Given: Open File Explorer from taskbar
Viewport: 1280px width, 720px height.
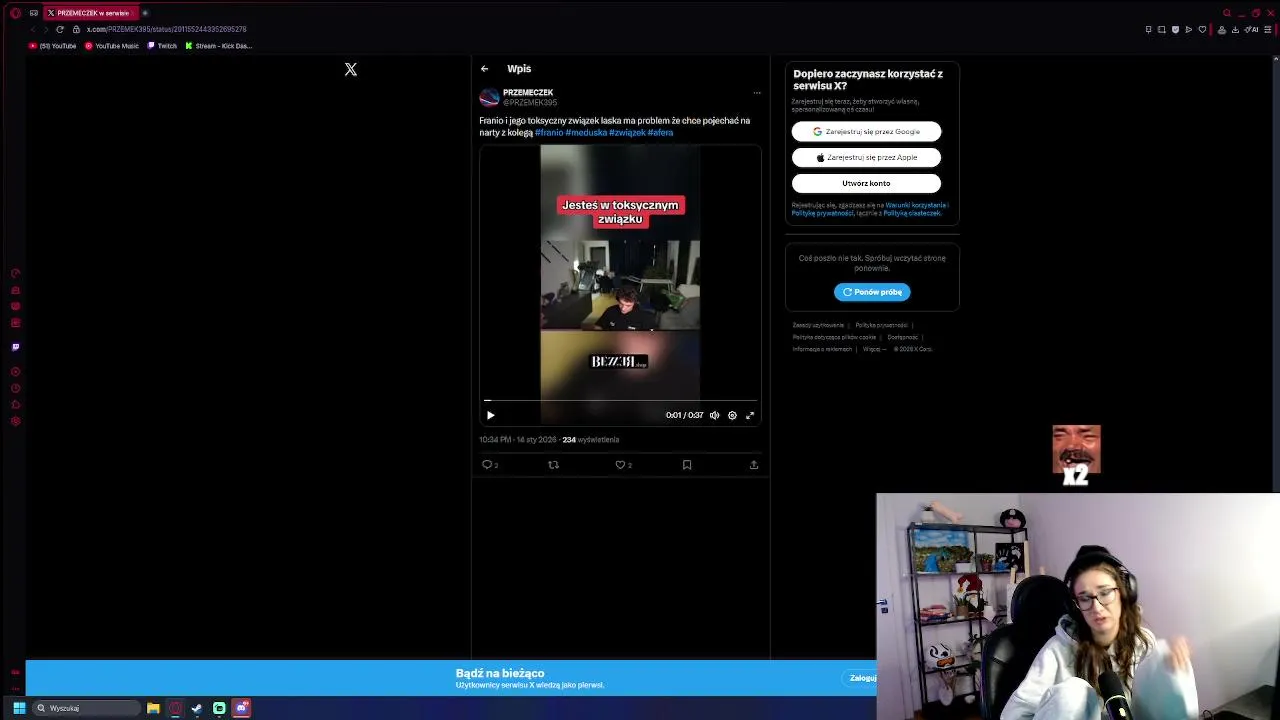Looking at the screenshot, I should click(x=153, y=708).
